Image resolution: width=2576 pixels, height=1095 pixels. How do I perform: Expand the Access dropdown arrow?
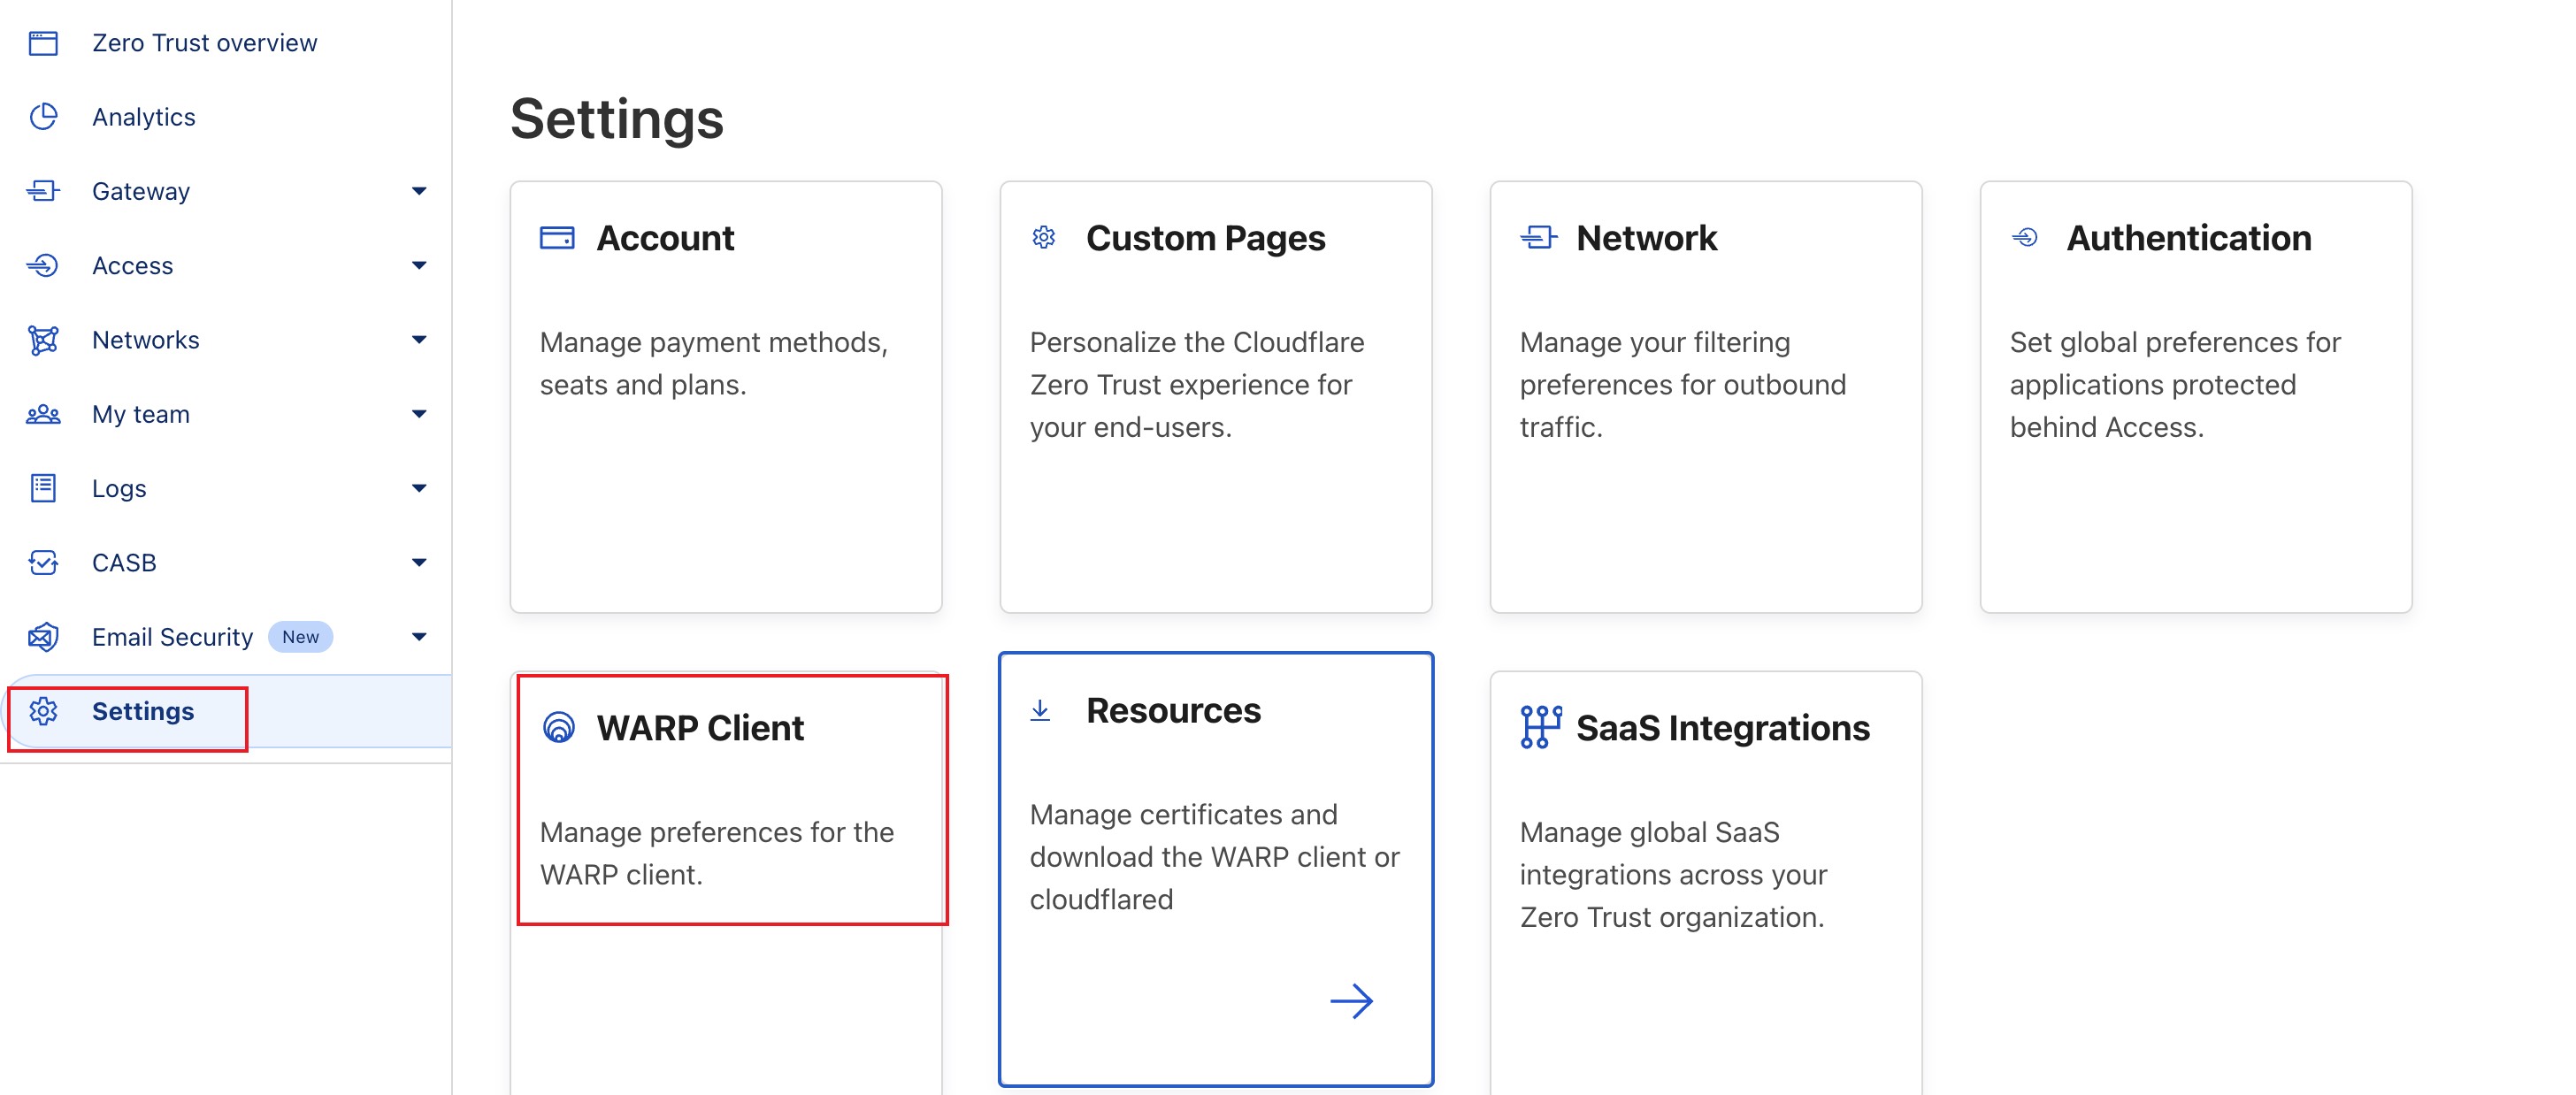pos(419,265)
